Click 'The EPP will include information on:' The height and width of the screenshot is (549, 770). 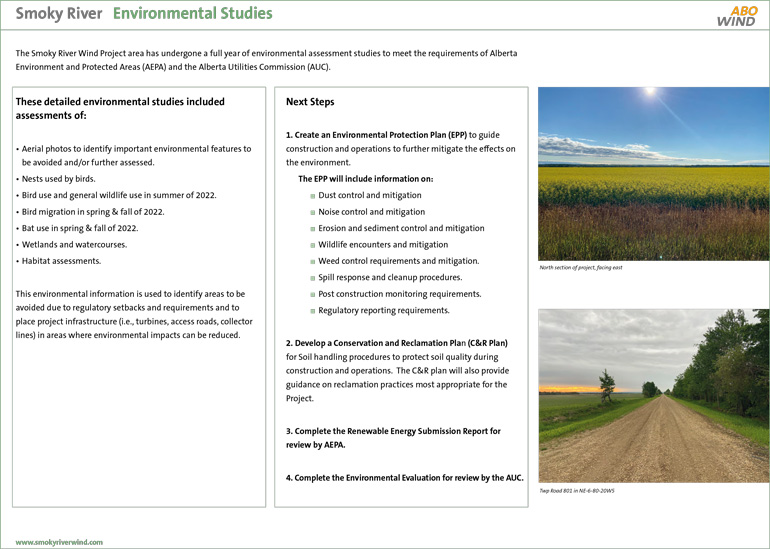(x=366, y=179)
